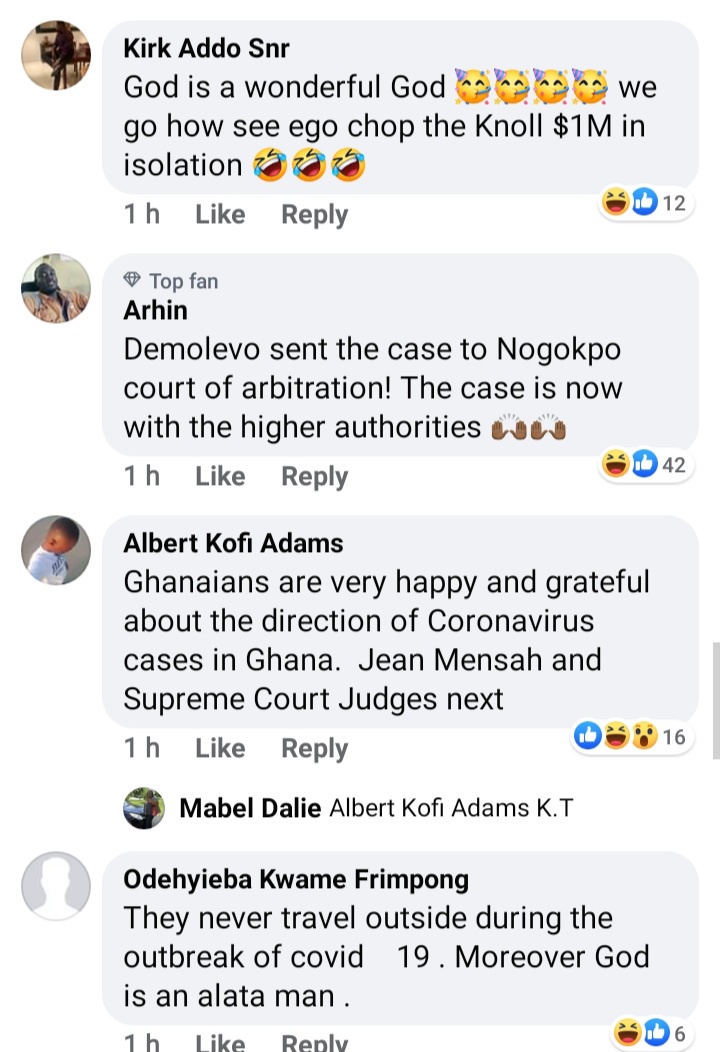The image size is (720, 1052).
Task: Reply to Albert Kofi Adams' comment
Action: click(x=314, y=749)
